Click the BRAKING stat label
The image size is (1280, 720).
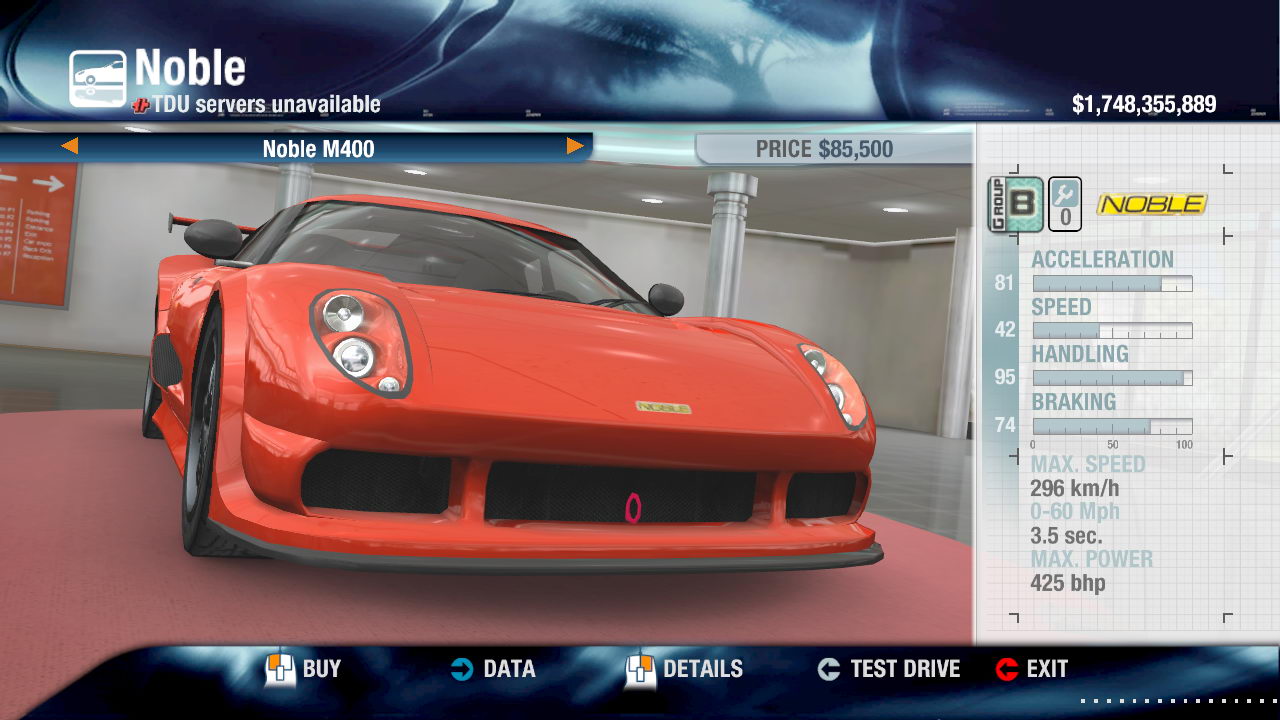click(x=1074, y=402)
